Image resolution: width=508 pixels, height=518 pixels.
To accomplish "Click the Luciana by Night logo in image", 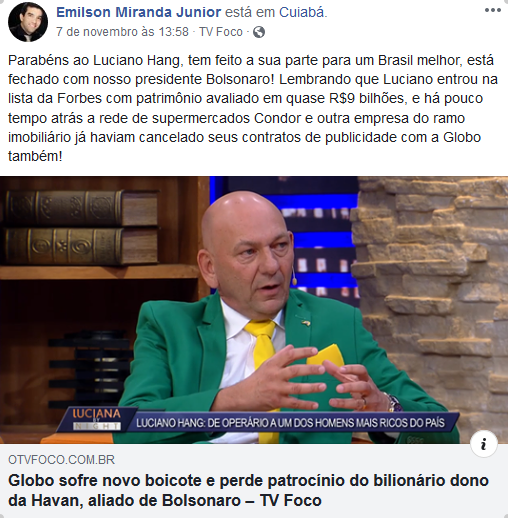I will click(x=97, y=419).
